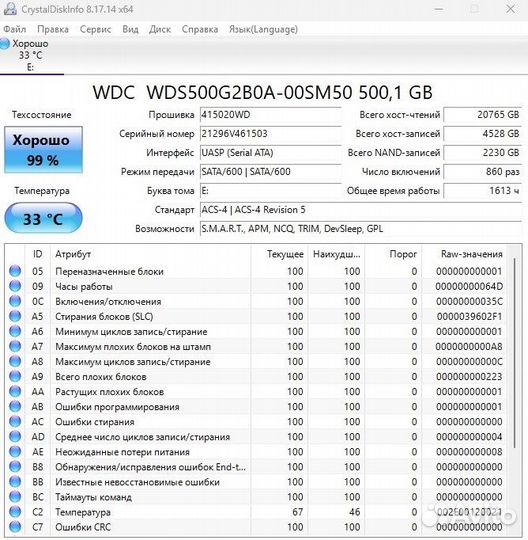Click the status orb for Ошибки CRC
528x540 pixels.
[x=15, y=527]
